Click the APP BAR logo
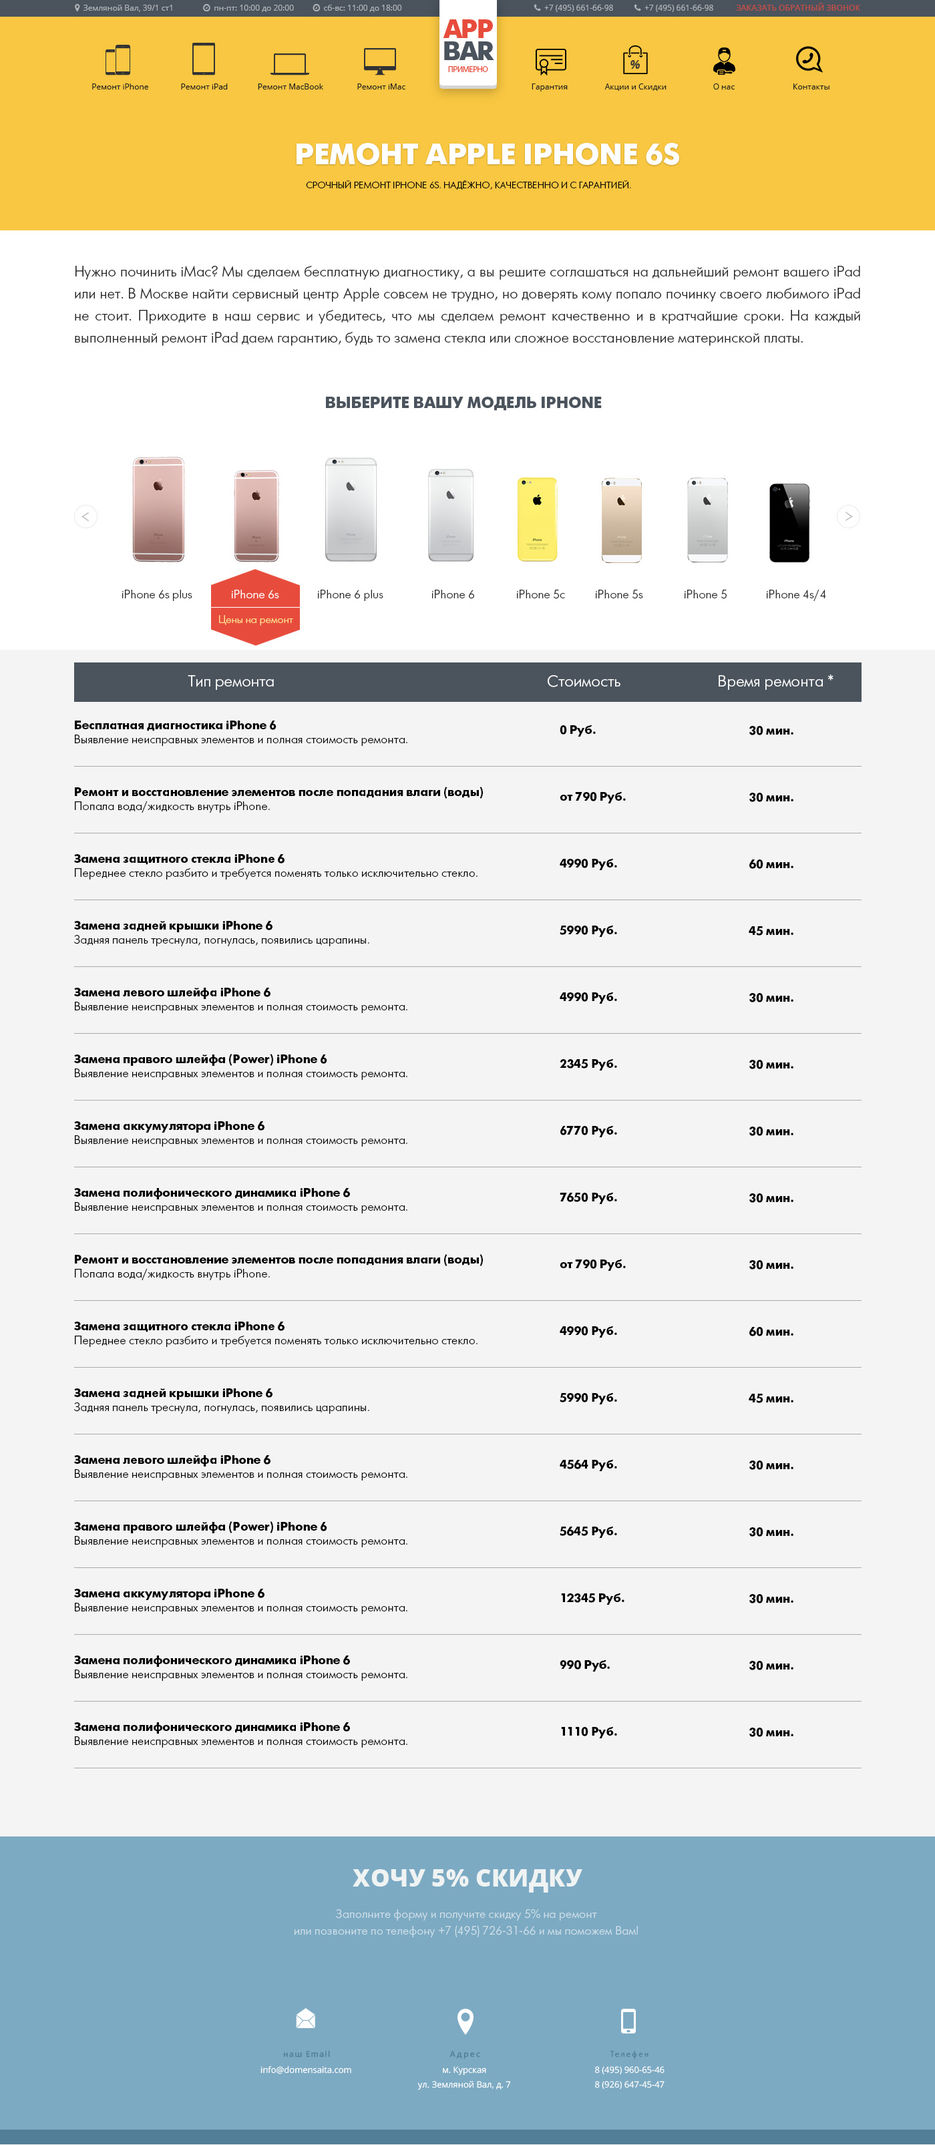Image resolution: width=935 pixels, height=2145 pixels. pyautogui.click(x=468, y=46)
